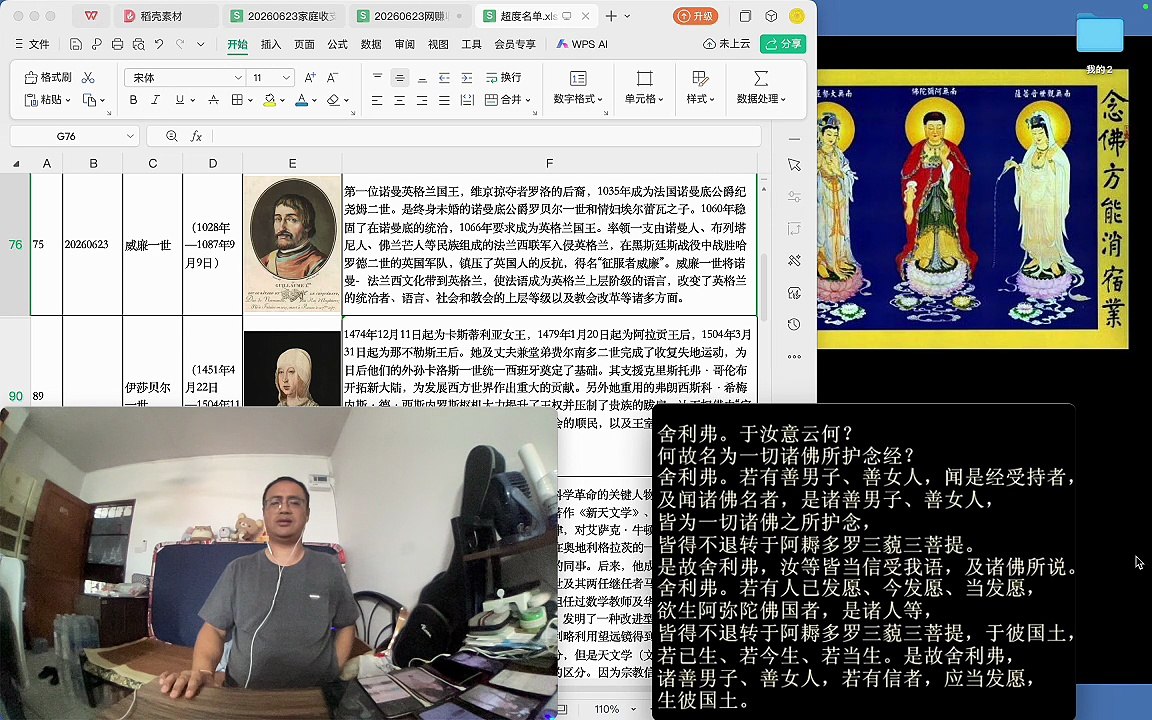Activate the format painter (格式刷)
The image size is (1152, 720).
click(48, 77)
